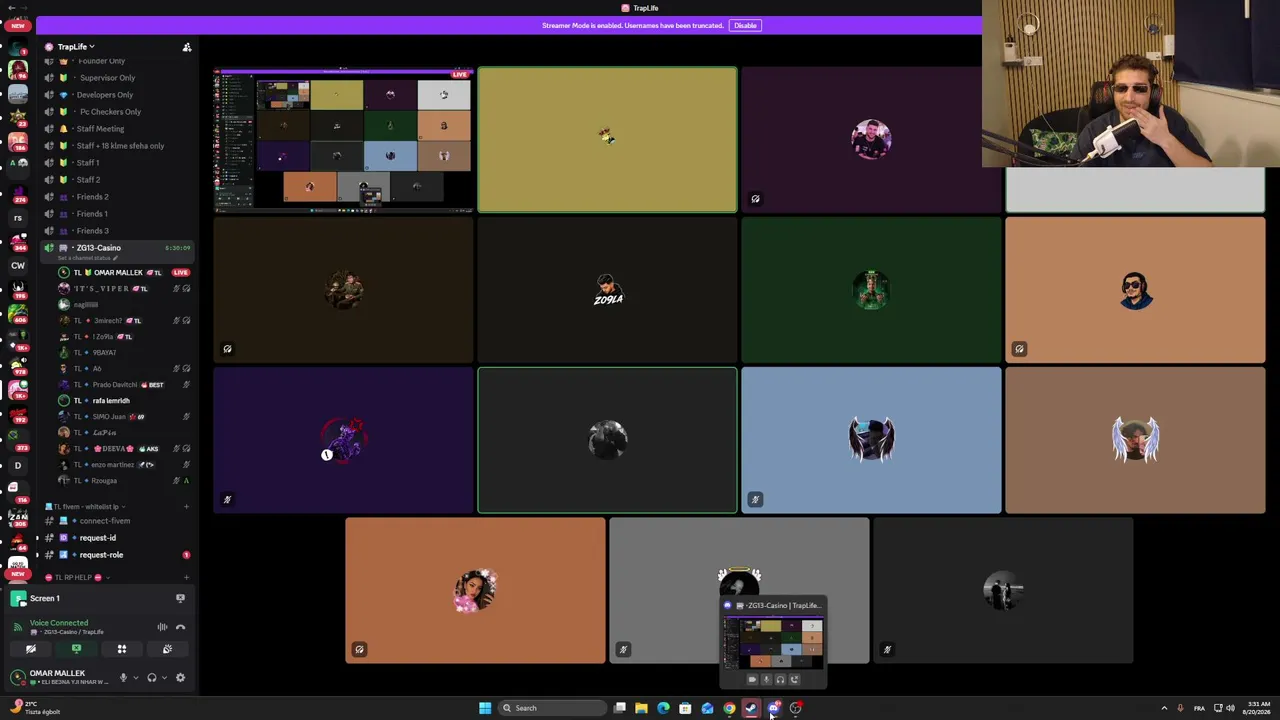Screen dimensions: 1280x720
Task: Open User Settings gear icon
Action: [x=180, y=678]
